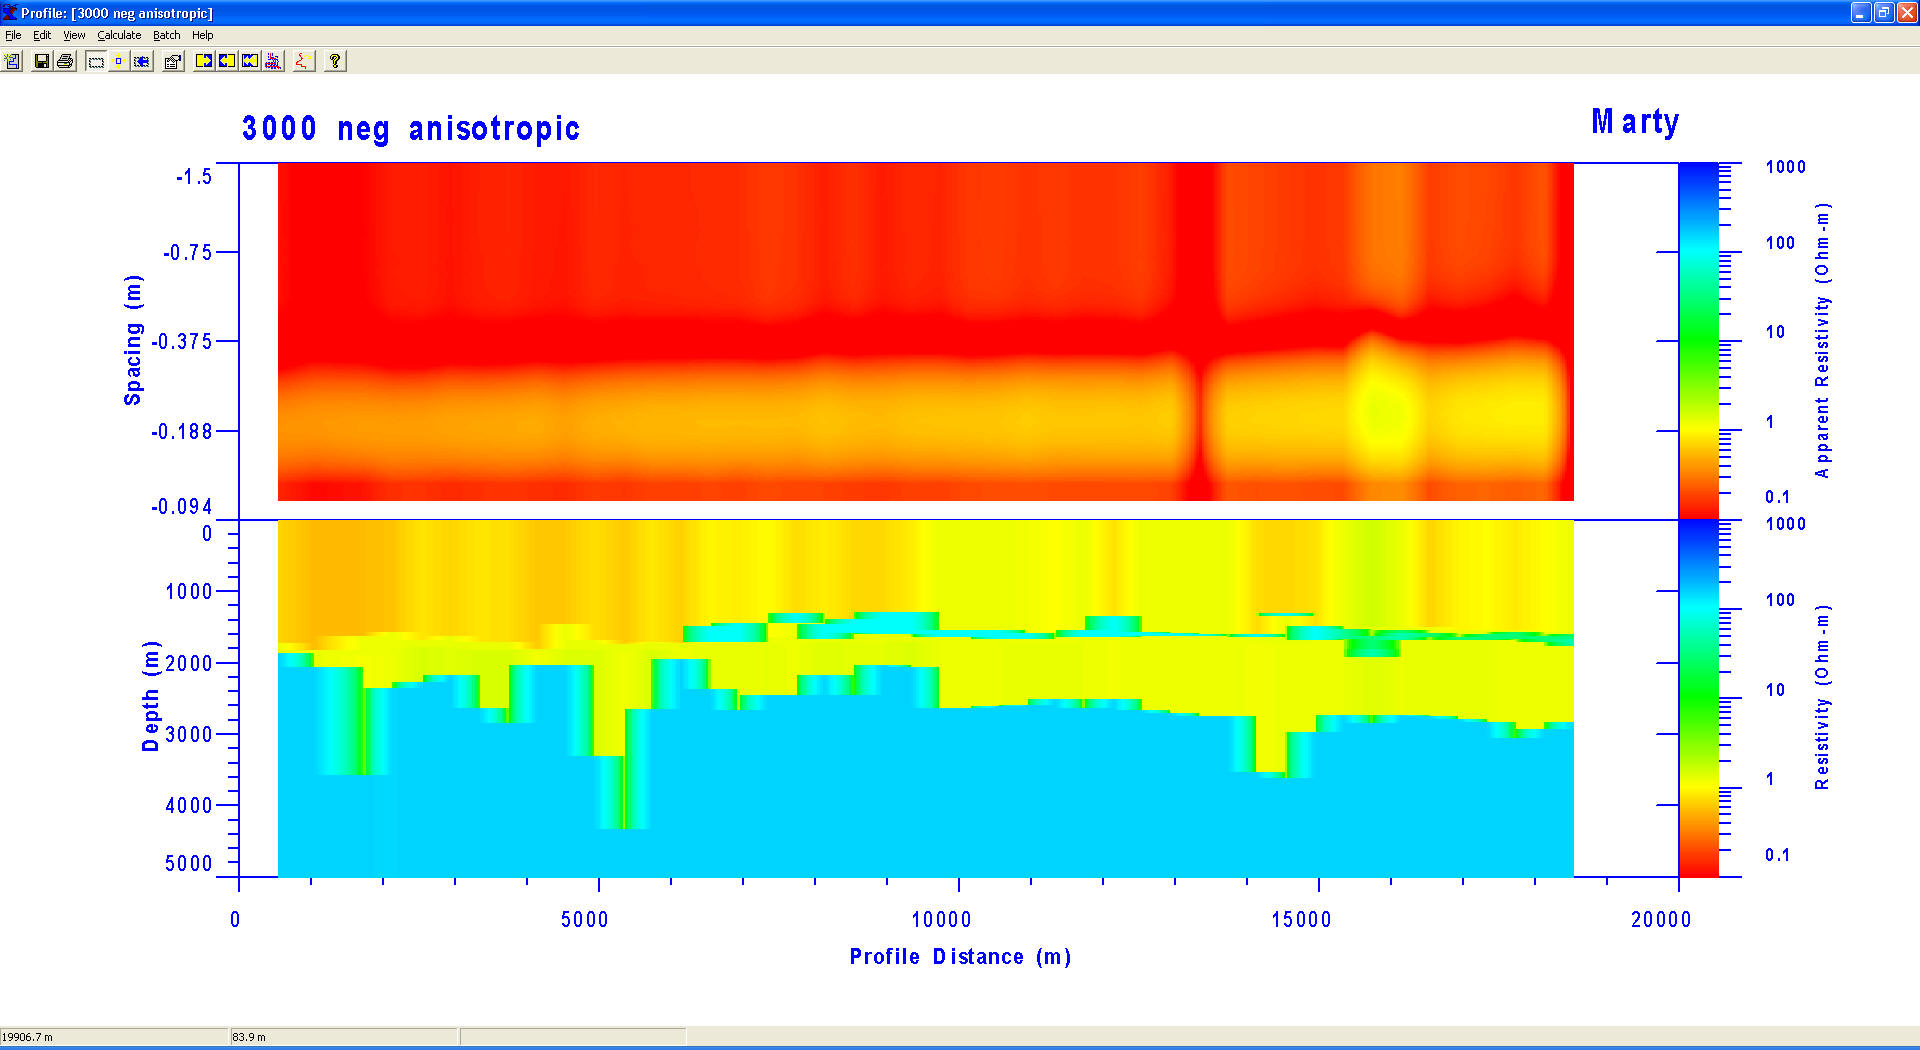Open the Calculate menu
The image size is (1920, 1050).
[x=119, y=35]
